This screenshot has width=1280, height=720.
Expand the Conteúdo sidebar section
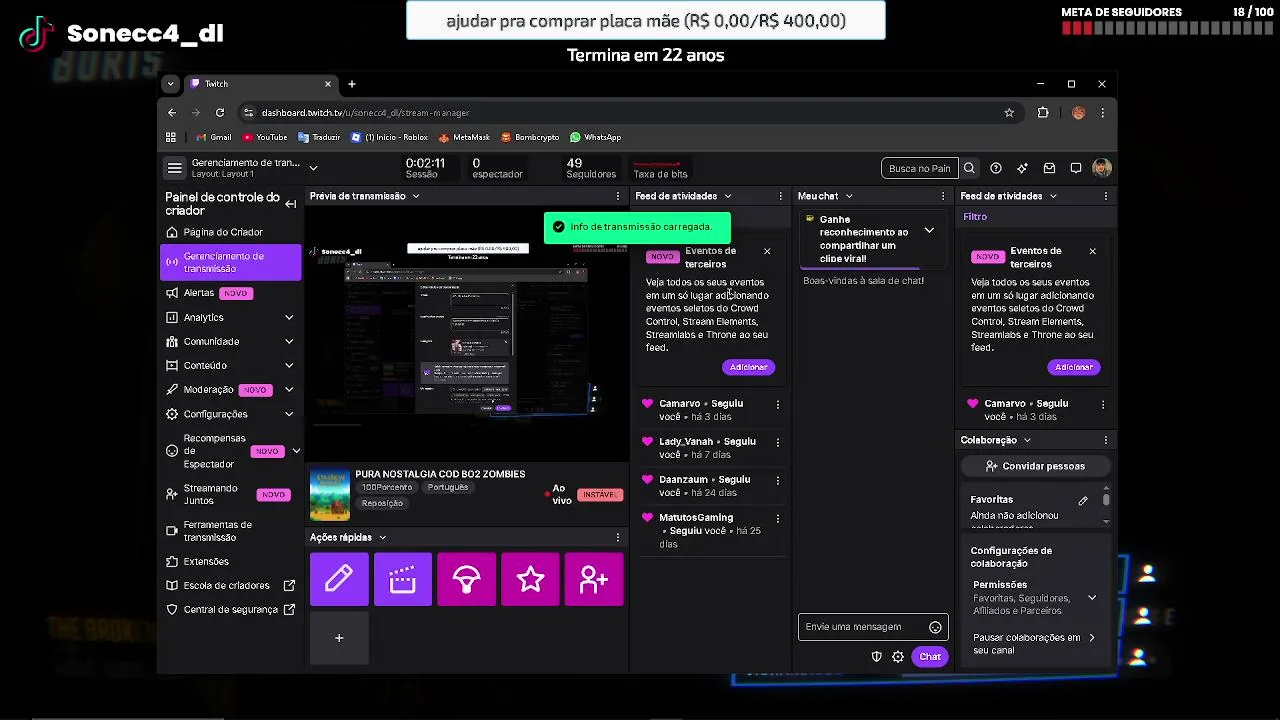pos(289,365)
